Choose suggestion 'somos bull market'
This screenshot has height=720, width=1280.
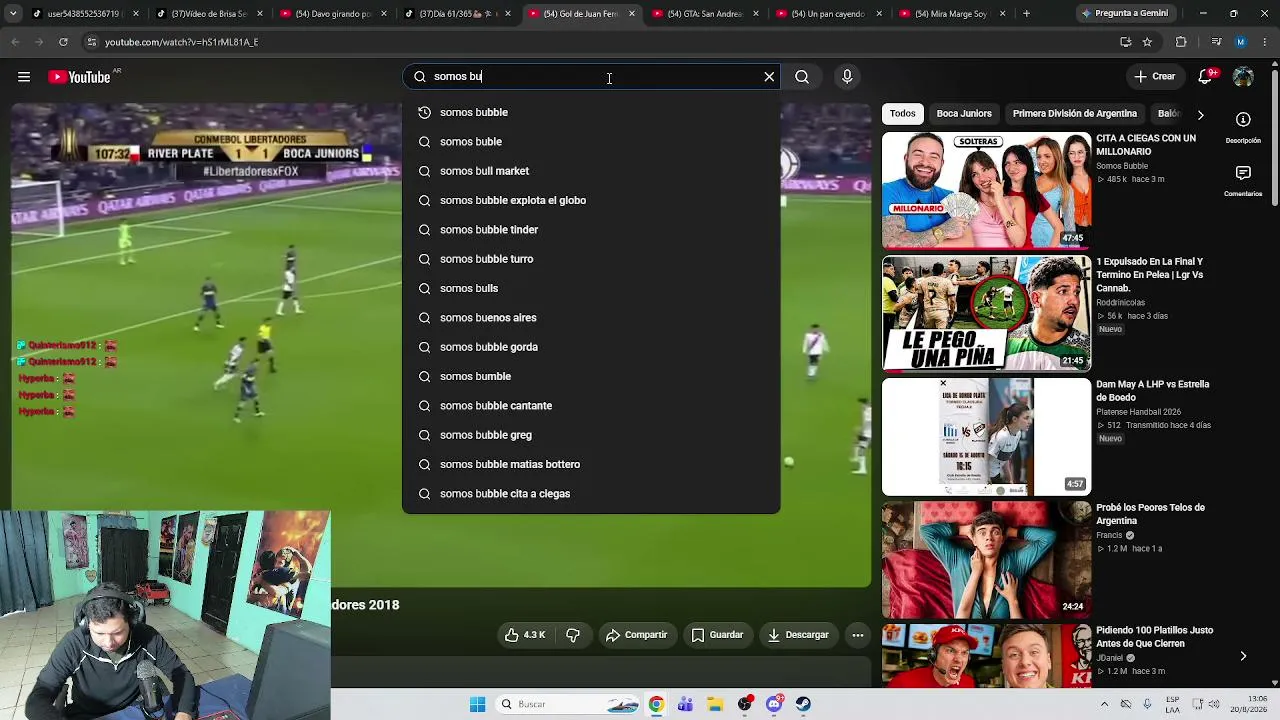click(x=591, y=171)
